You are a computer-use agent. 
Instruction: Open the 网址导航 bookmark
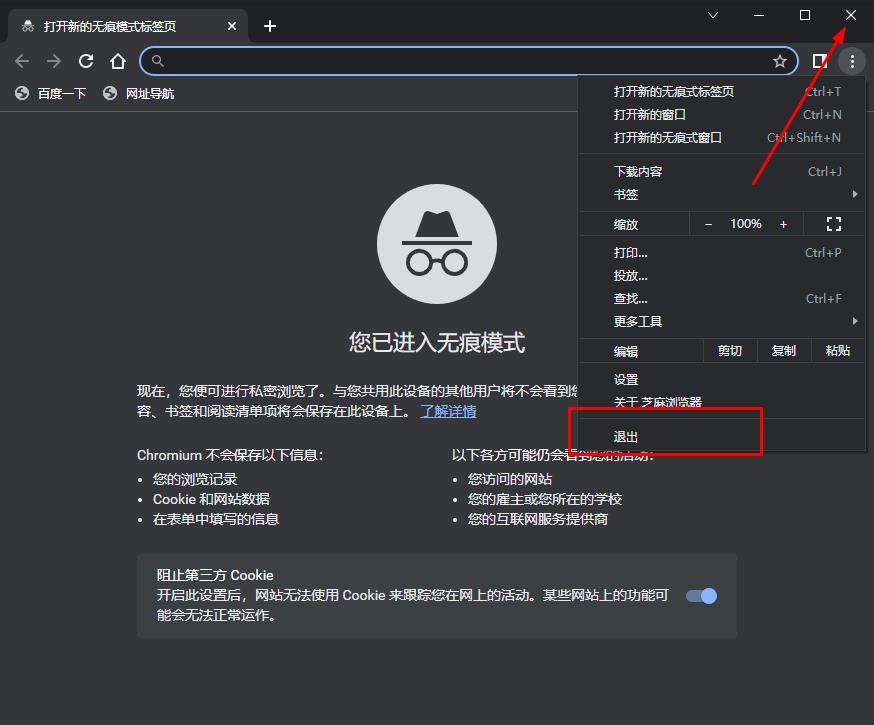[147, 93]
